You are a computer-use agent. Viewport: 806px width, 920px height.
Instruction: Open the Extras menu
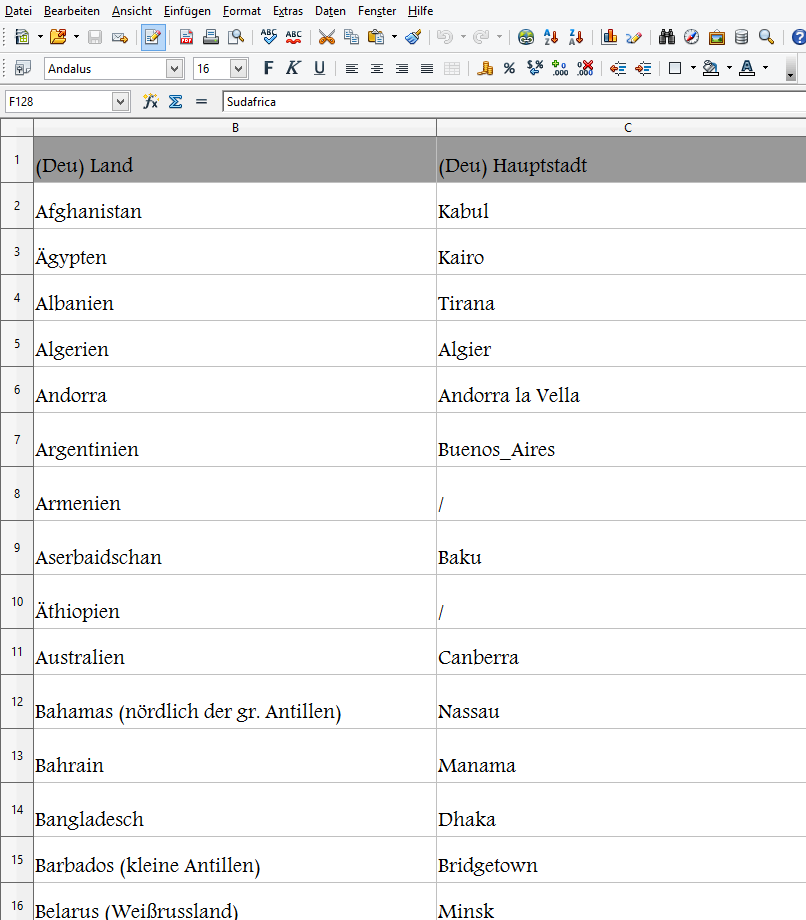287,11
